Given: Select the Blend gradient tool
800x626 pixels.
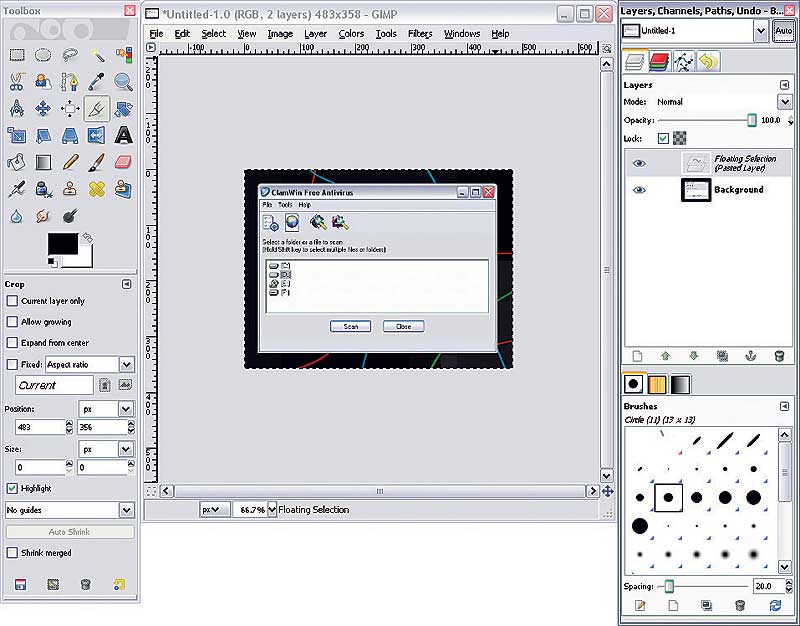Looking at the screenshot, I should pos(43,162).
